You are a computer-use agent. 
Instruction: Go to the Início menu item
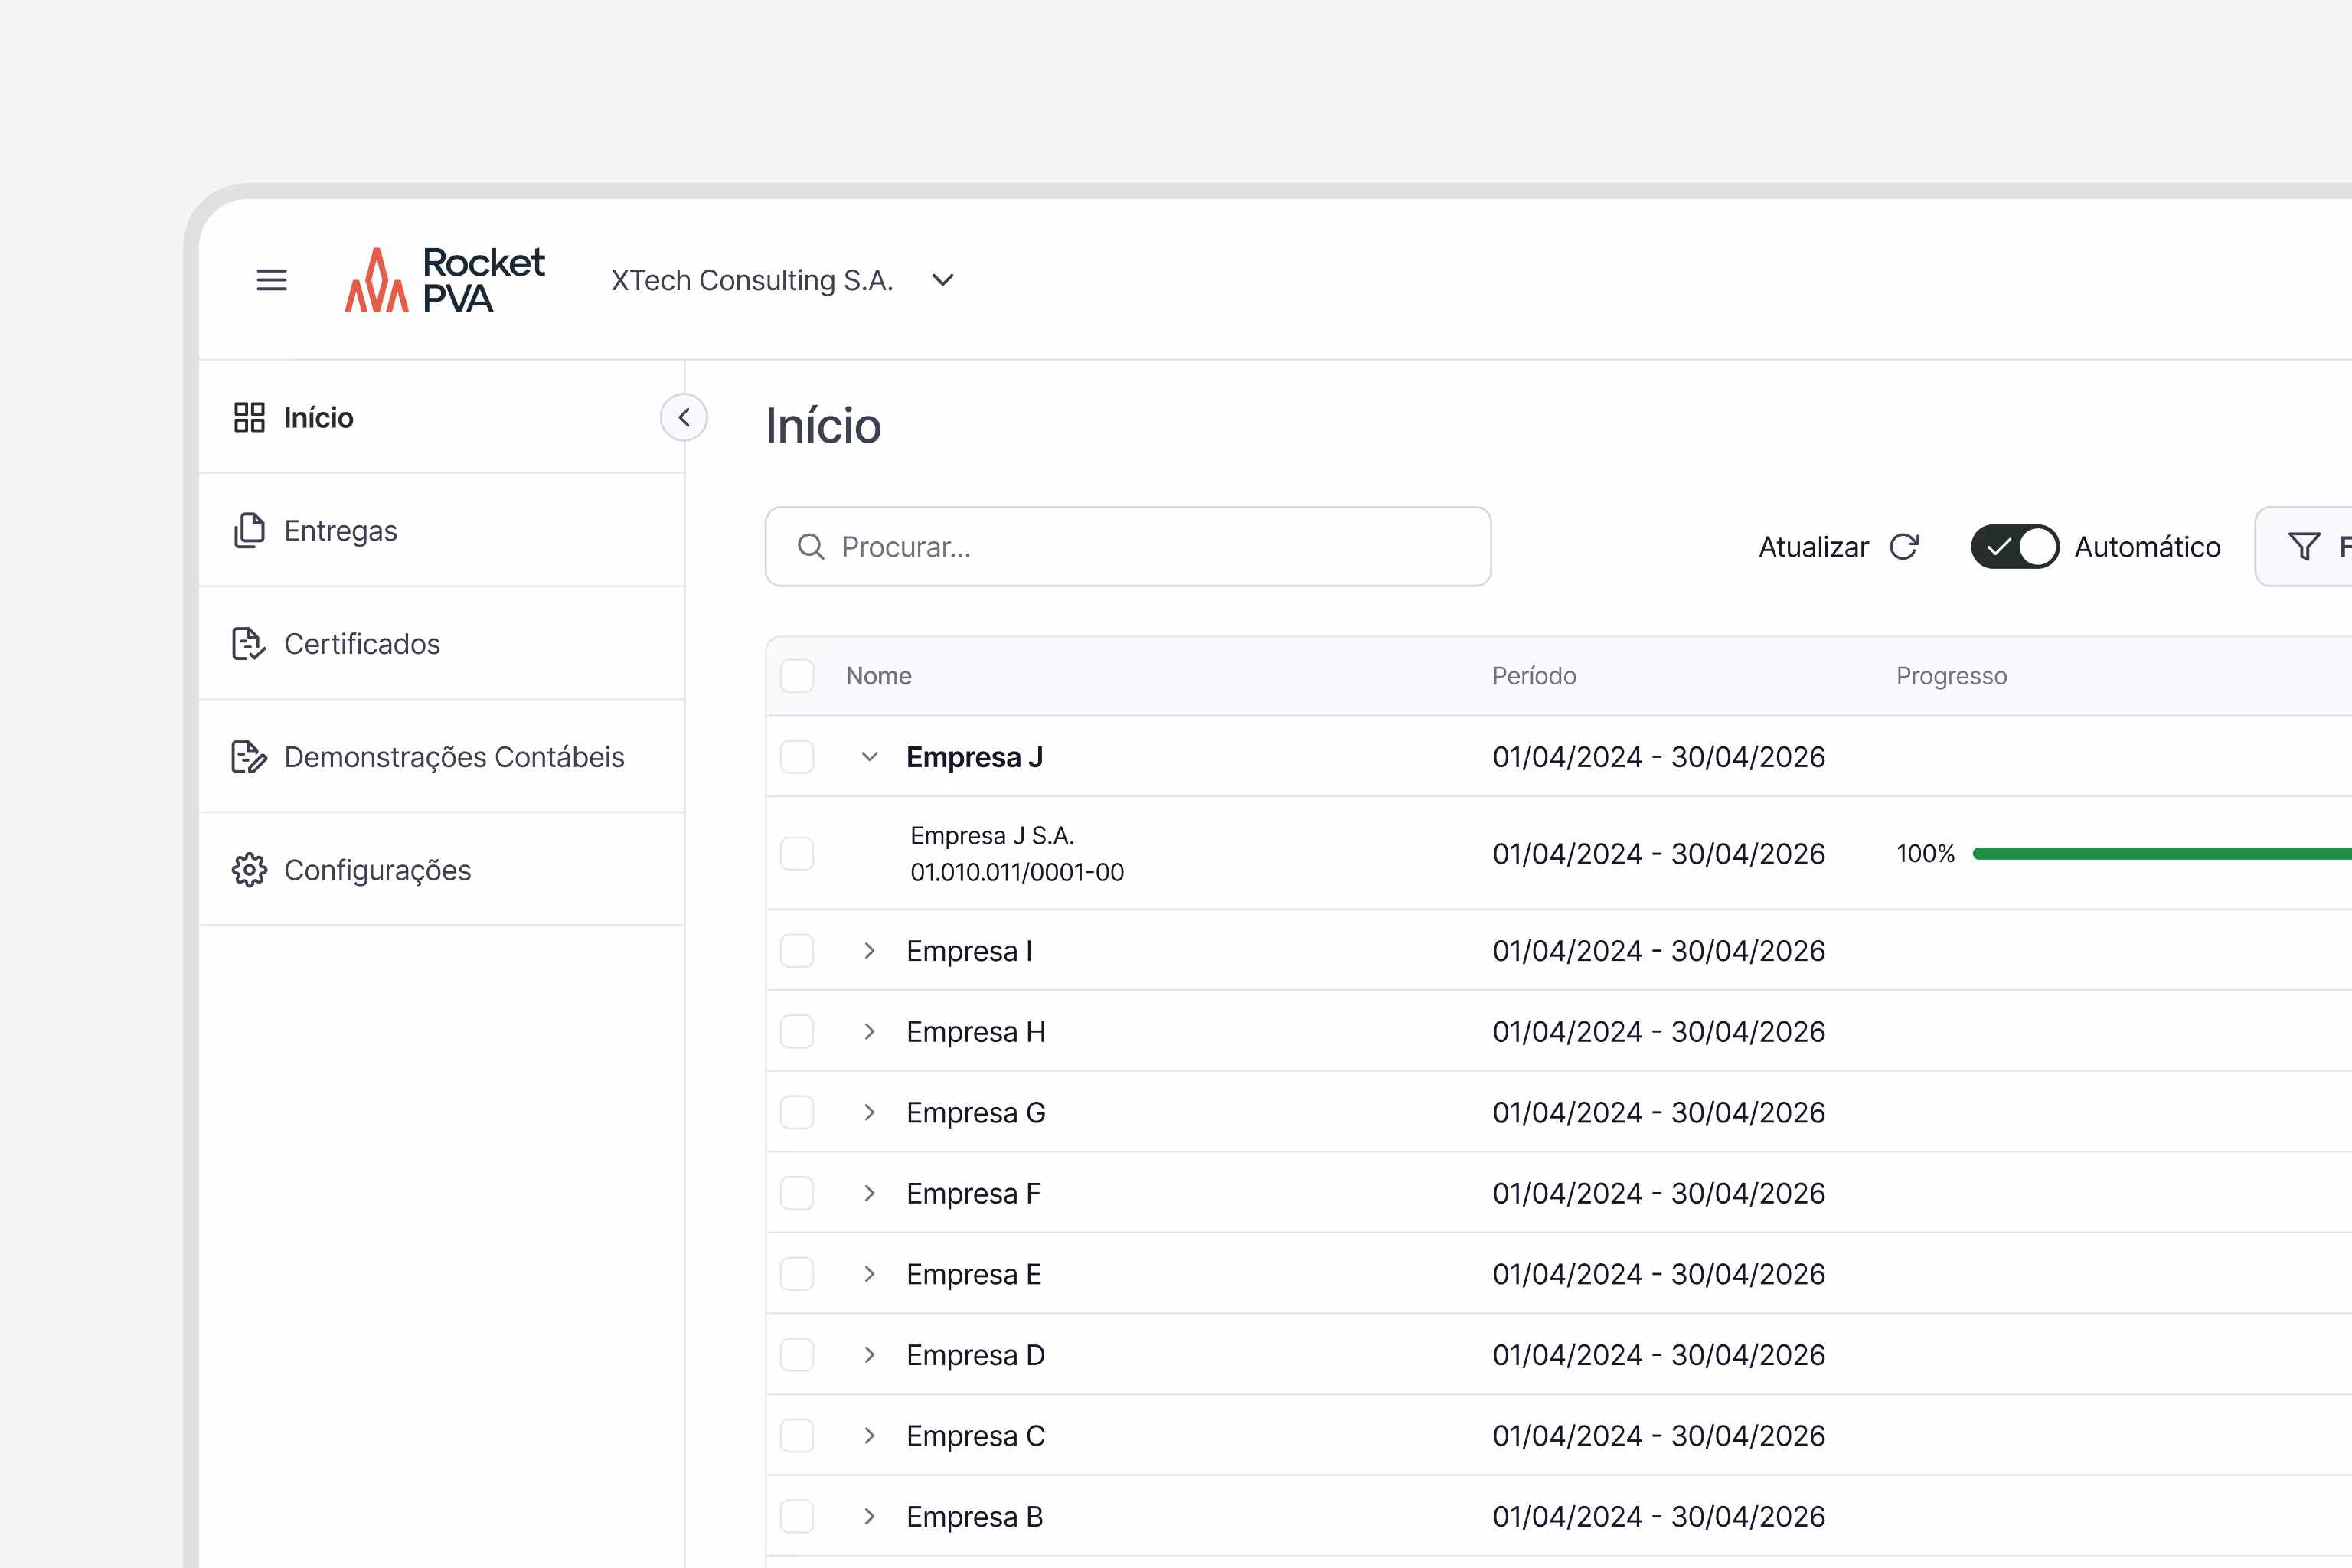tap(318, 418)
